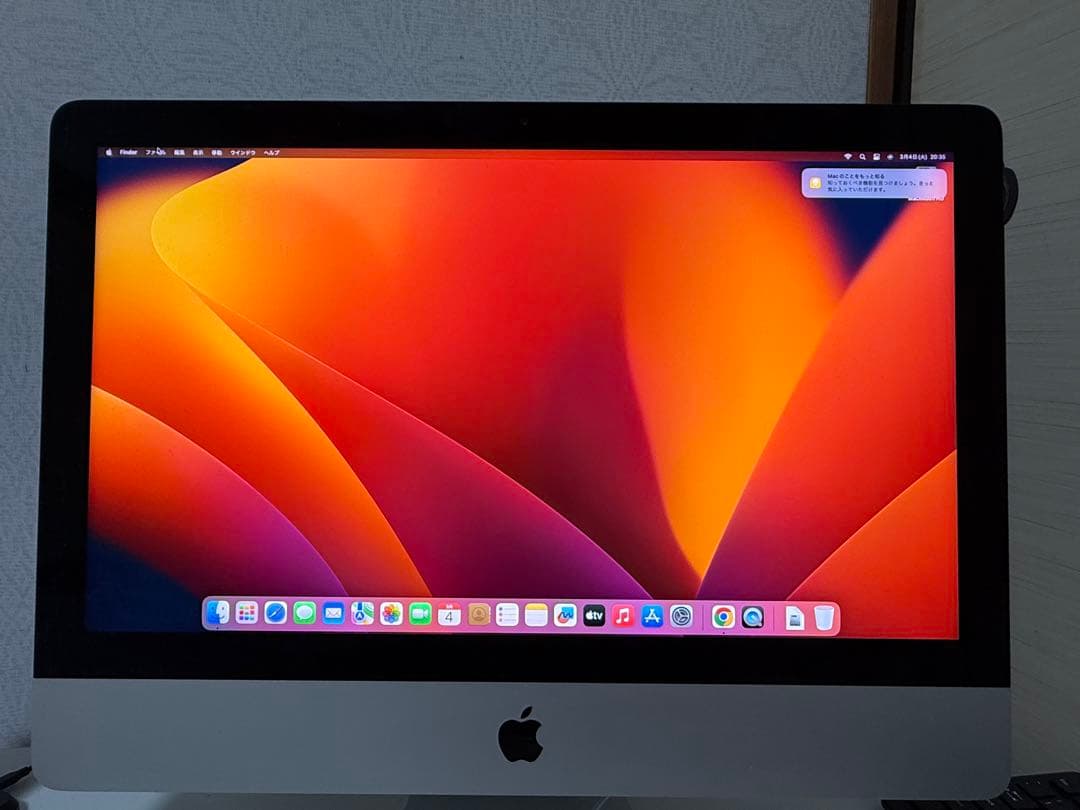Open Spotlight search in the menu bar
The image size is (1080, 810).
point(862,155)
